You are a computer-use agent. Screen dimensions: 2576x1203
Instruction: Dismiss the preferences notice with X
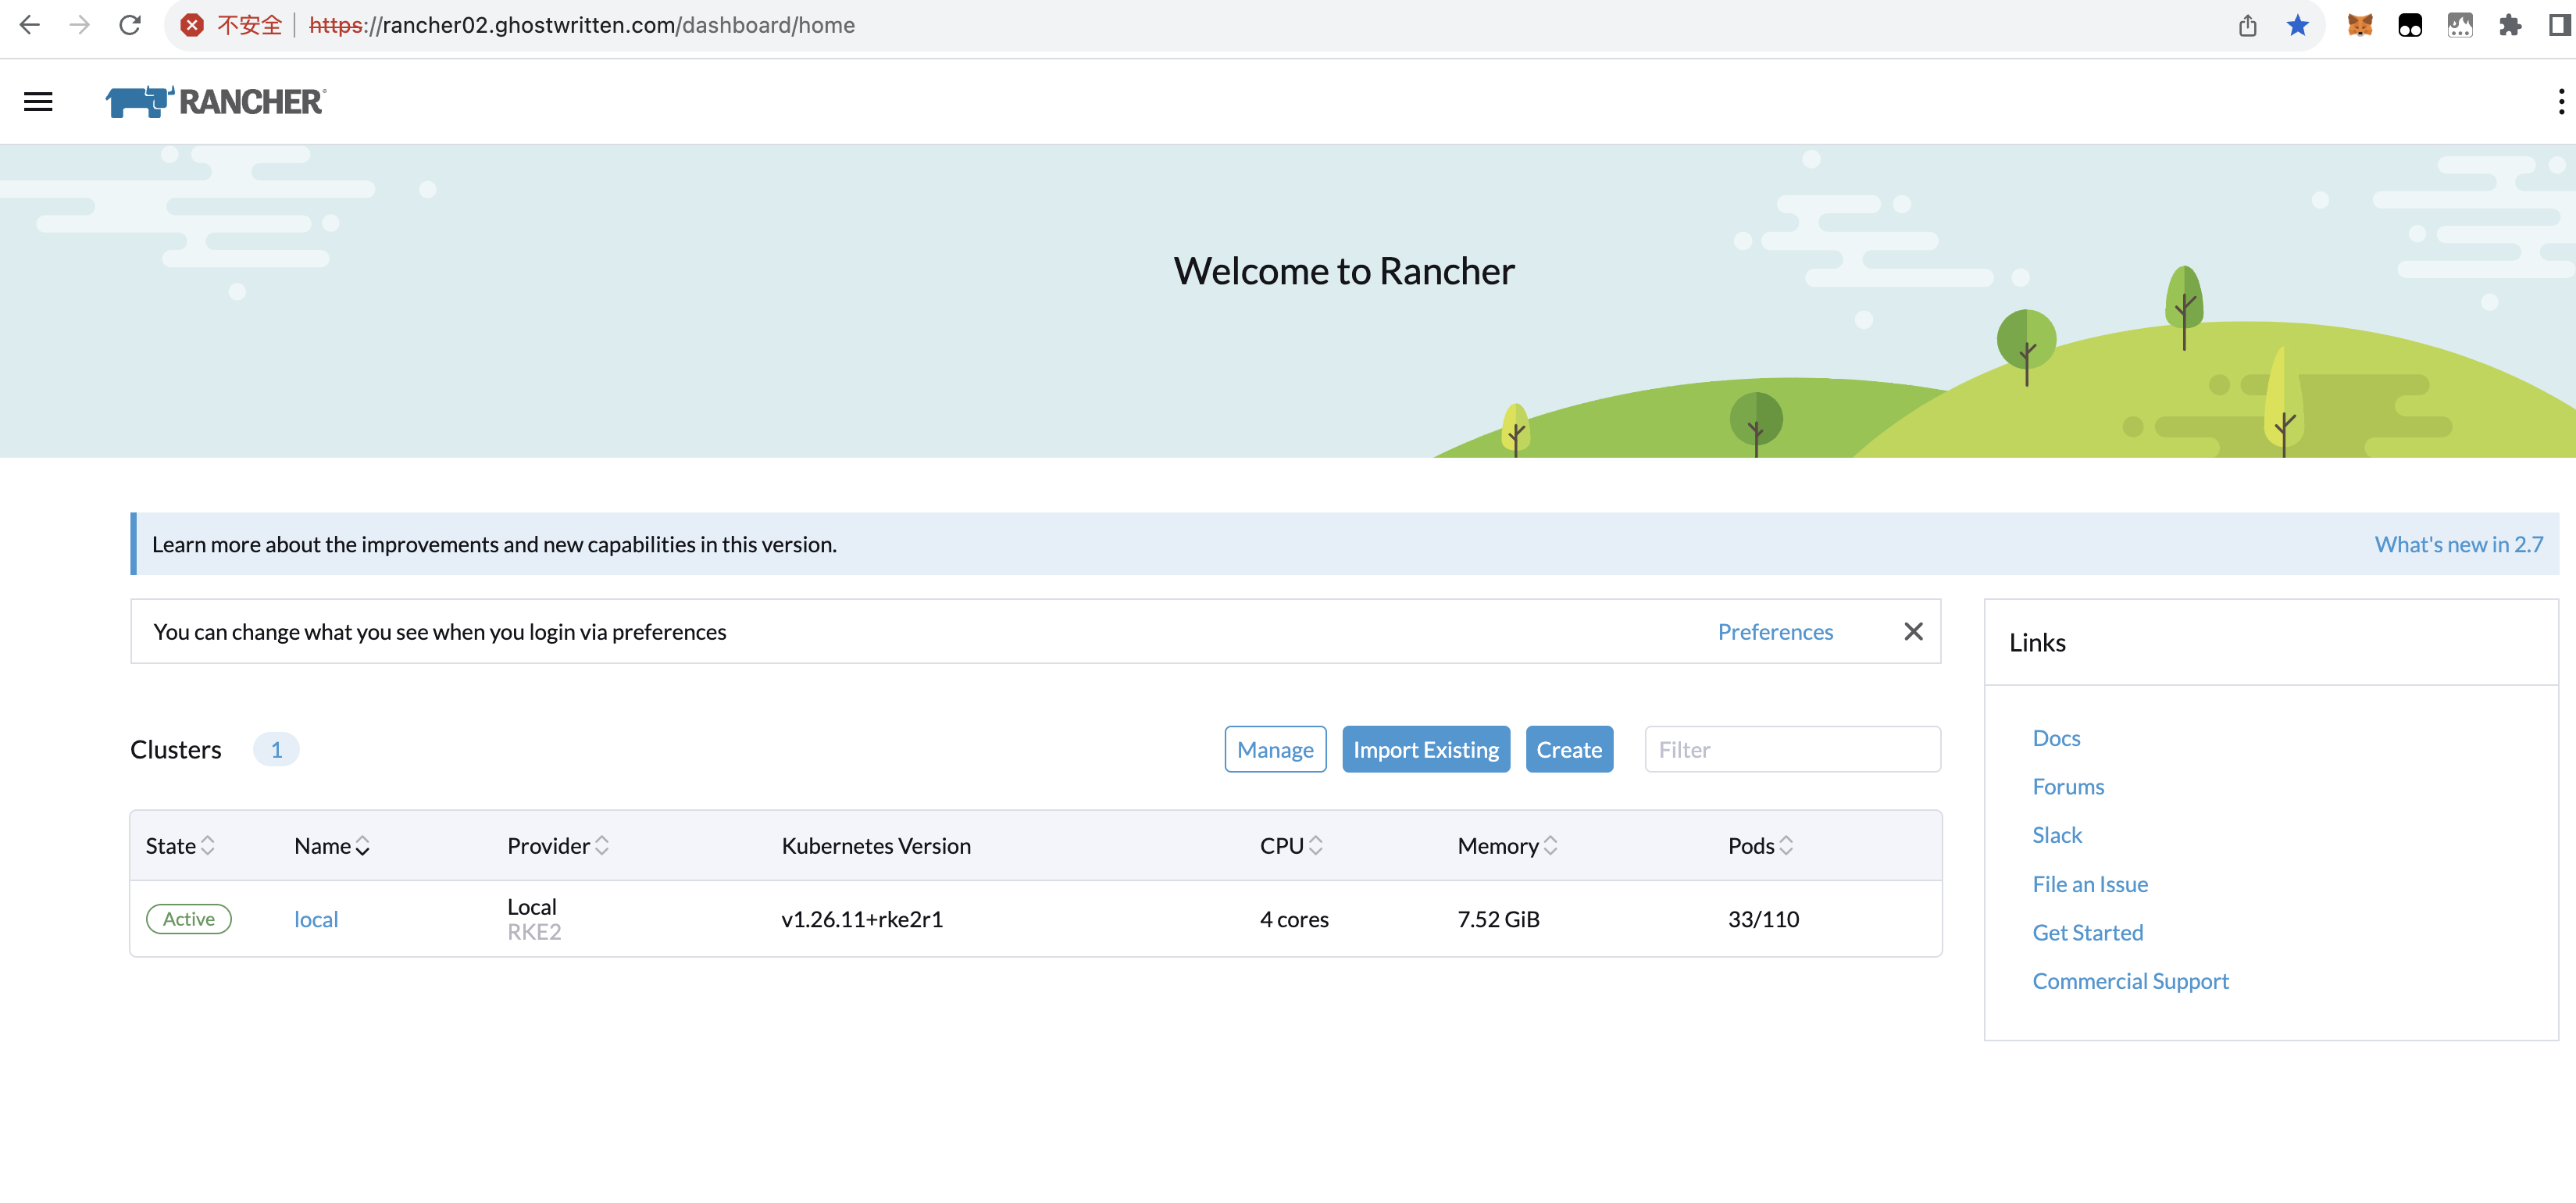coord(1912,631)
